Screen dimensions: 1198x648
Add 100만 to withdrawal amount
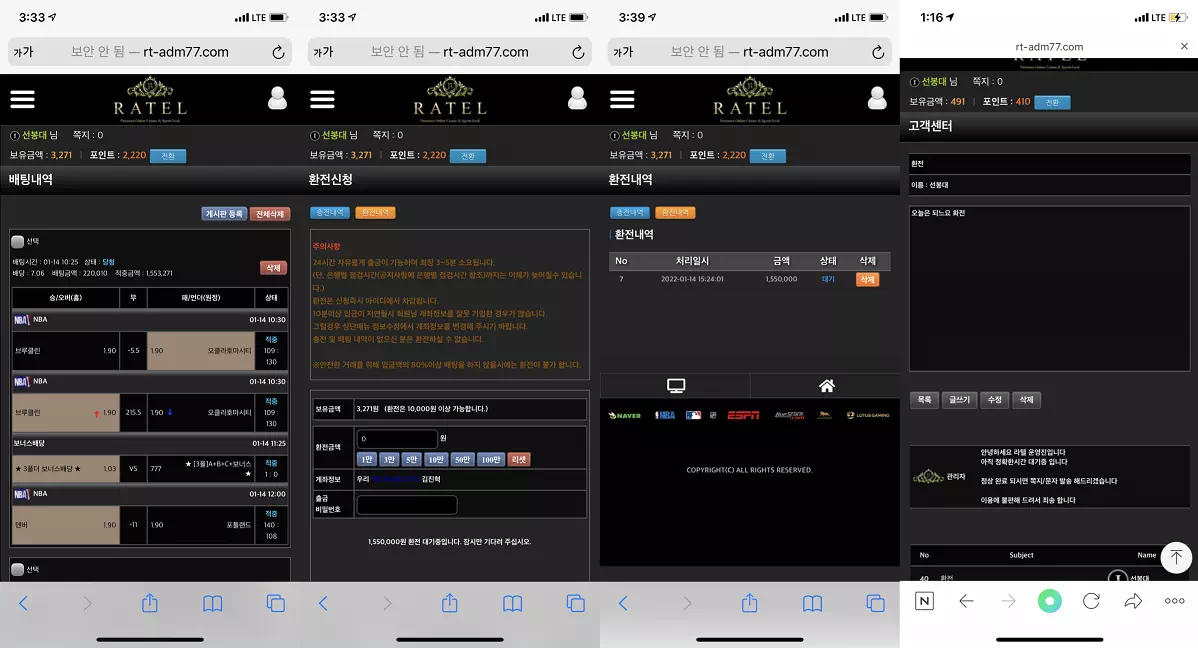(x=491, y=459)
